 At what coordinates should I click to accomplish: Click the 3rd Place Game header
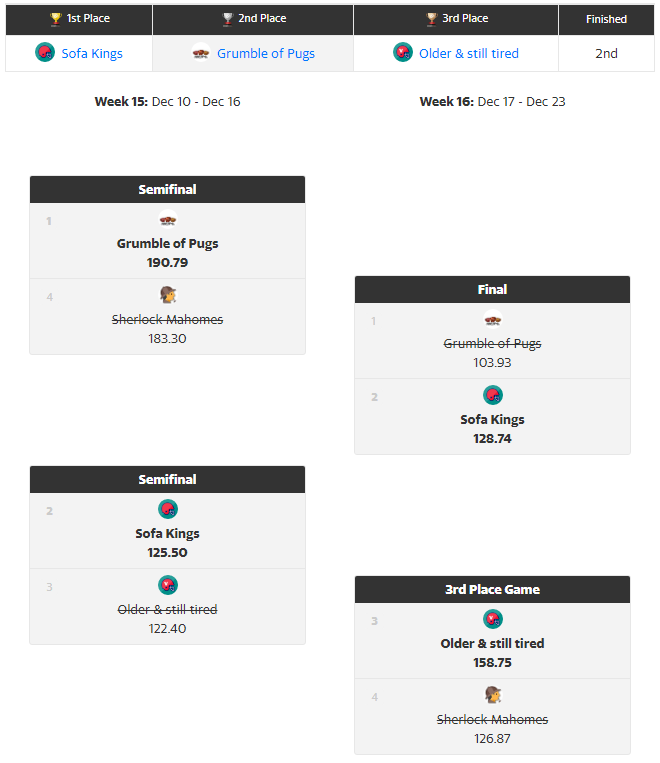coord(492,589)
